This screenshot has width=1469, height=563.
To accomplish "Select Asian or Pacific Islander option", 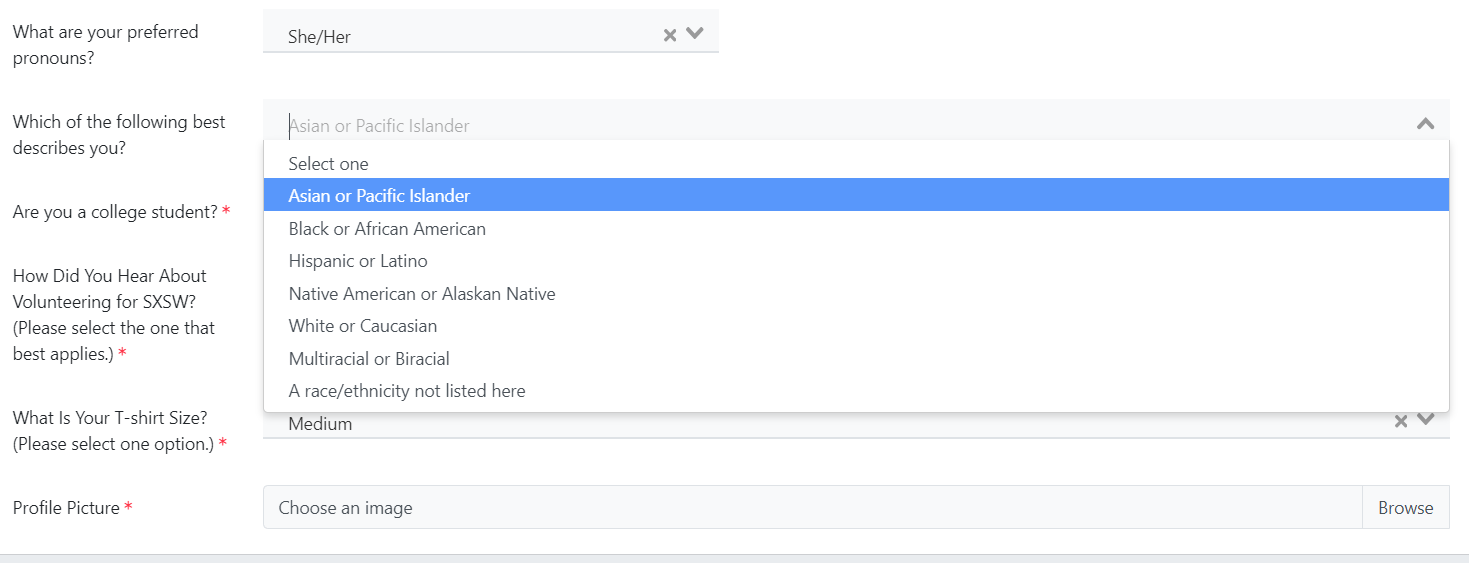I will point(856,195).
